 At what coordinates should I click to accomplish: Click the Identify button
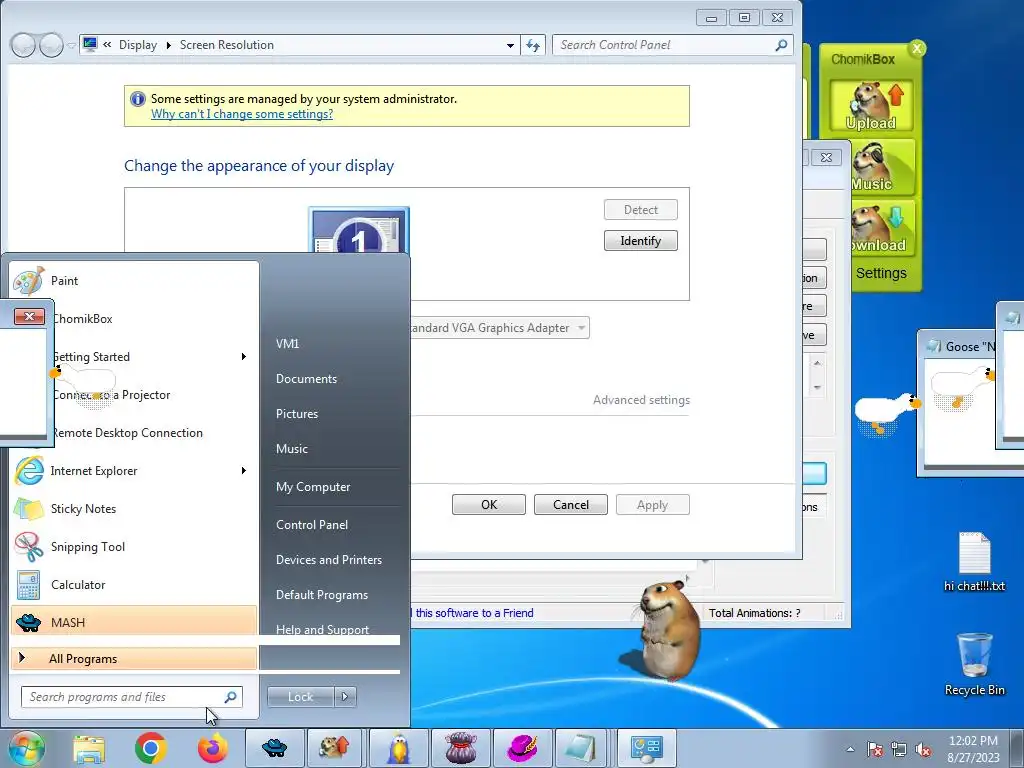(x=641, y=241)
